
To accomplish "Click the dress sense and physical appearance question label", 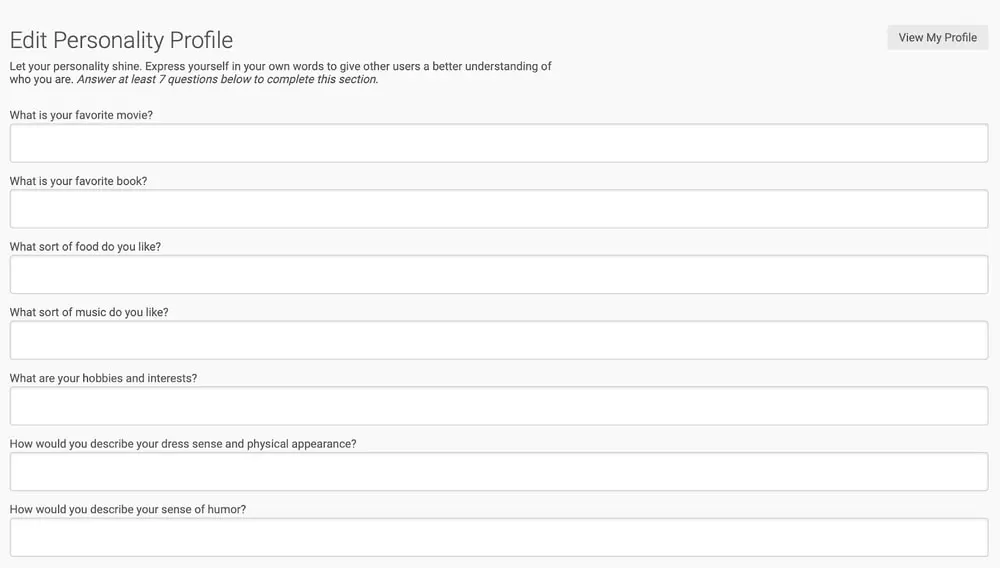I will click(x=183, y=444).
